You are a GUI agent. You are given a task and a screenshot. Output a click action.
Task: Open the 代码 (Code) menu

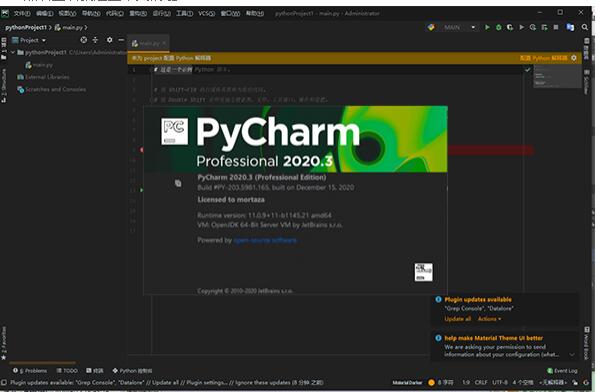pyautogui.click(x=115, y=14)
